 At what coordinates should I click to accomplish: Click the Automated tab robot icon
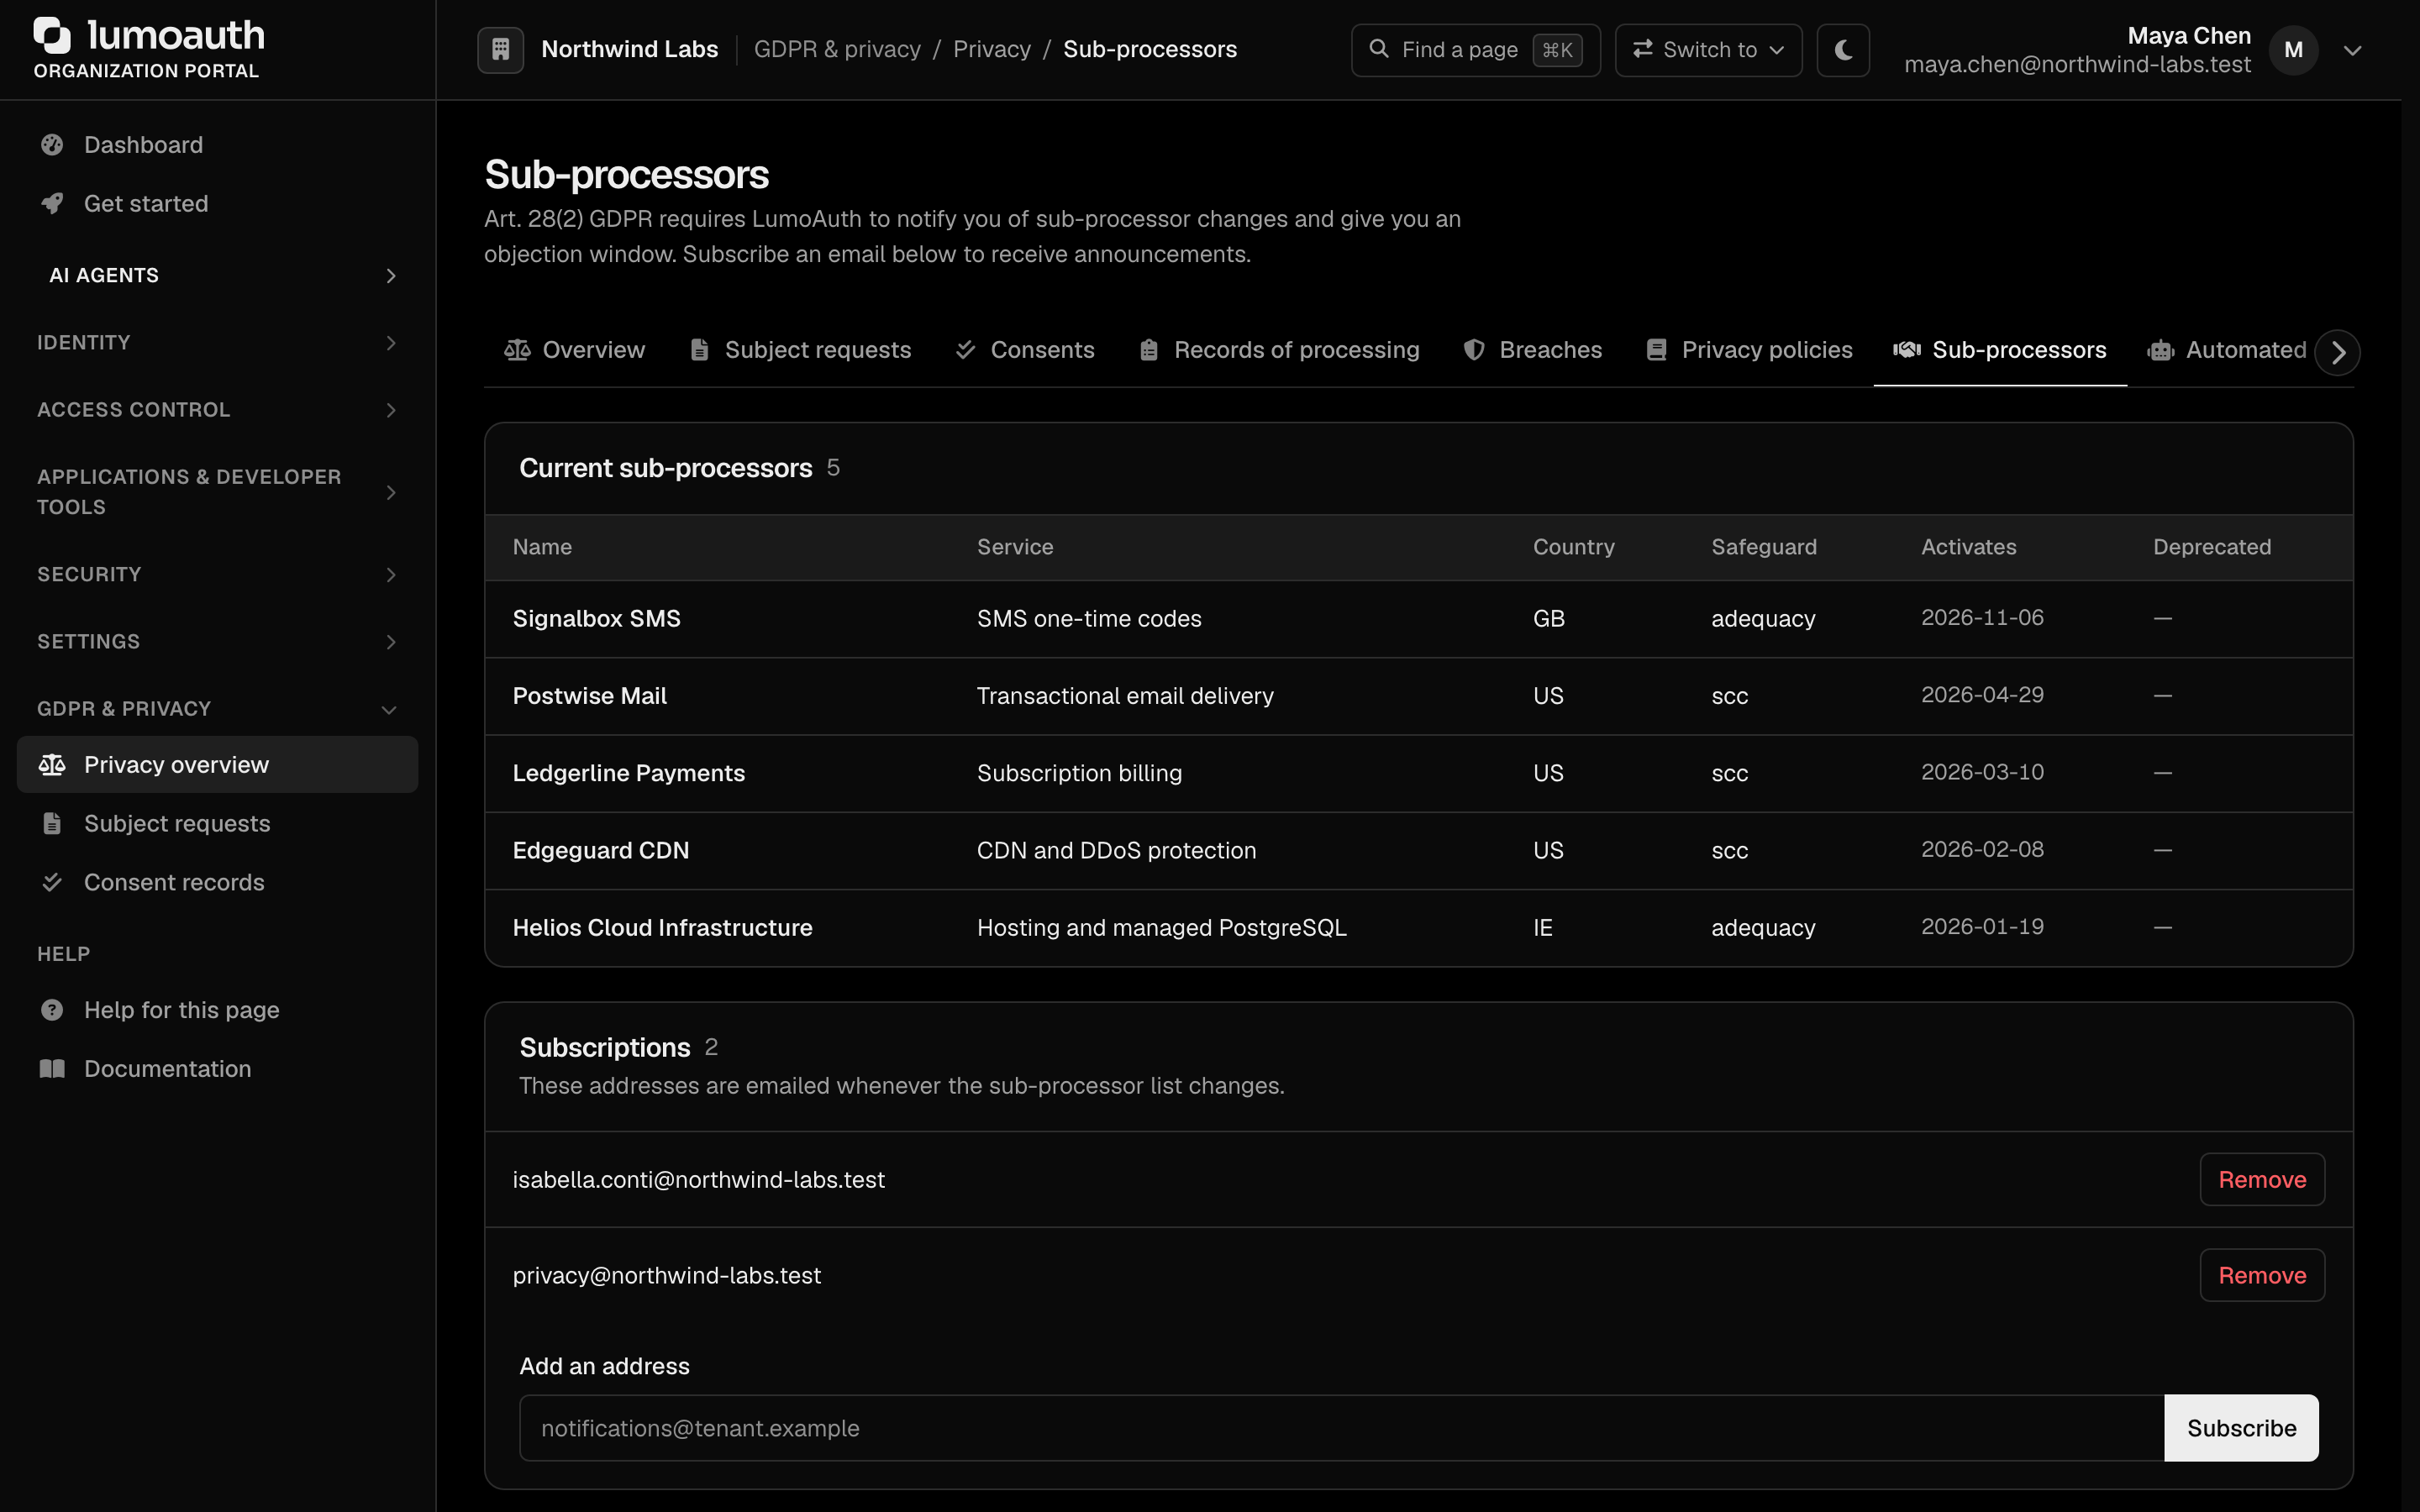tap(2160, 350)
